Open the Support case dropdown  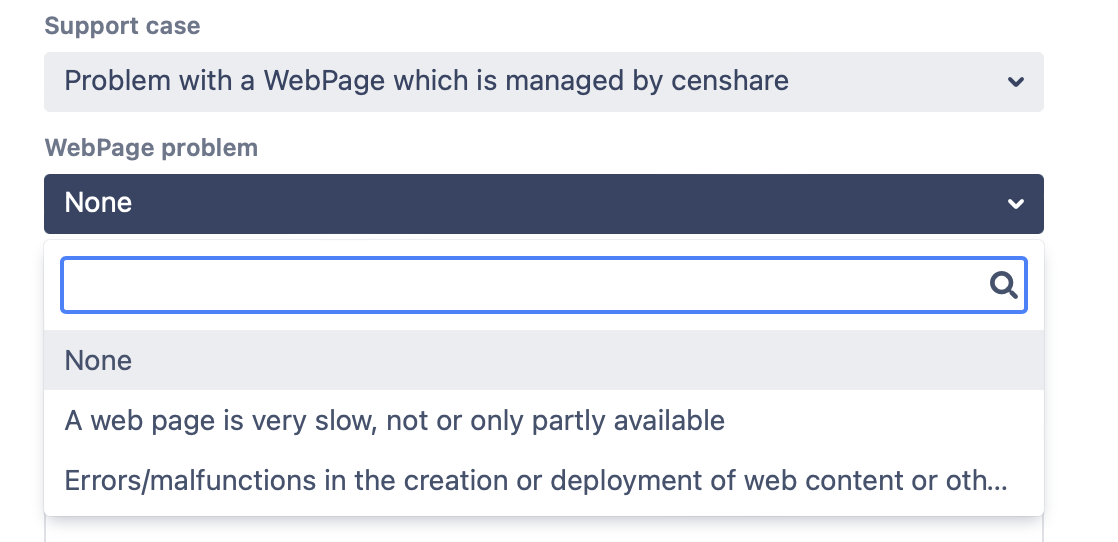[x=543, y=82]
